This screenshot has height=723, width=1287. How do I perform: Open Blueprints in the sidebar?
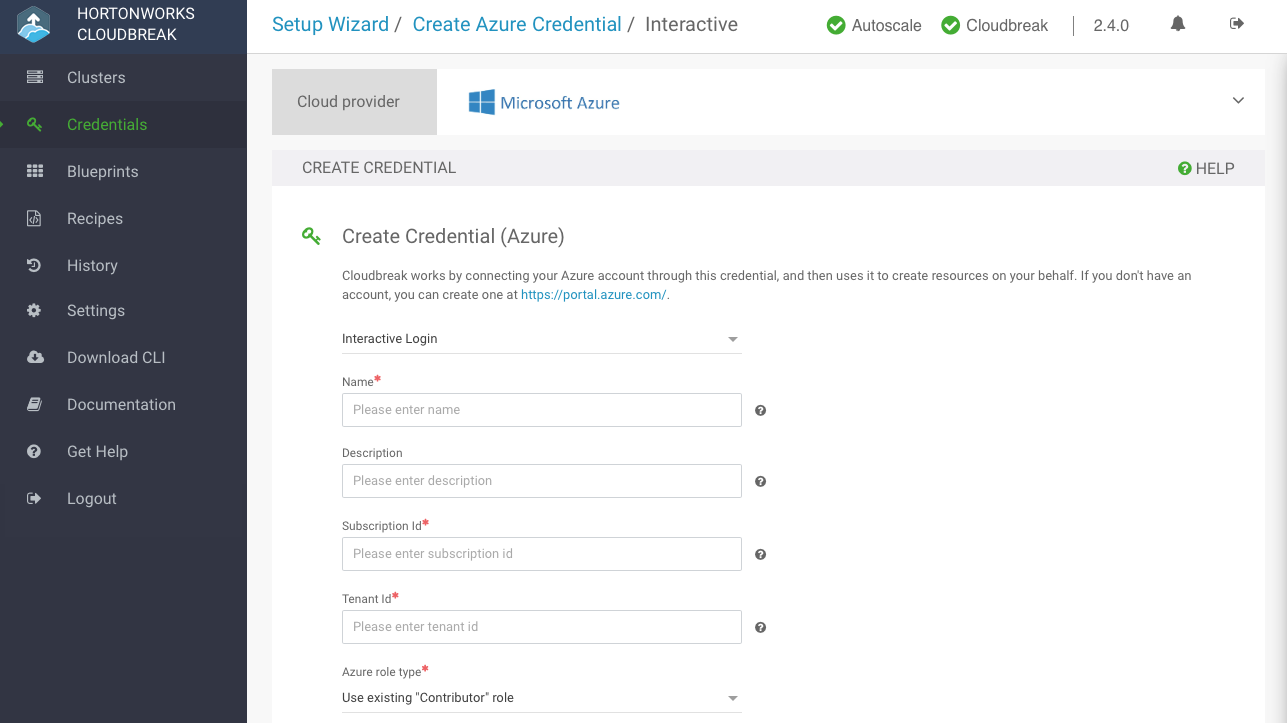coord(102,171)
